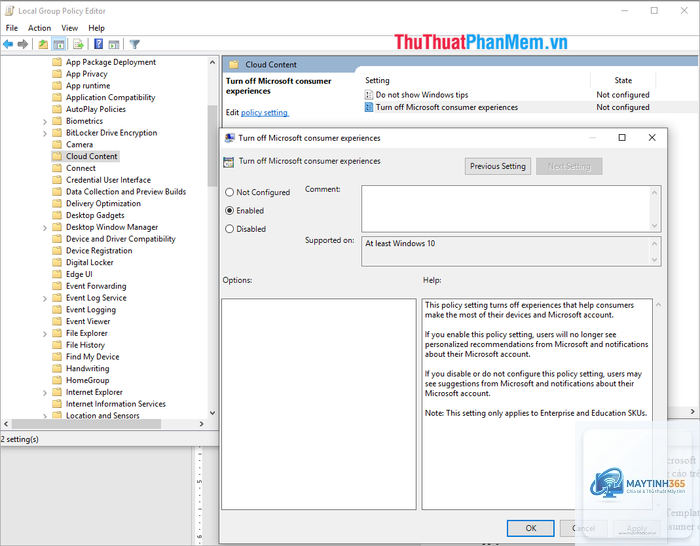Screen dimensions: 700x546
Task: Click the Back arrow toolbar icon
Action: 8,44
